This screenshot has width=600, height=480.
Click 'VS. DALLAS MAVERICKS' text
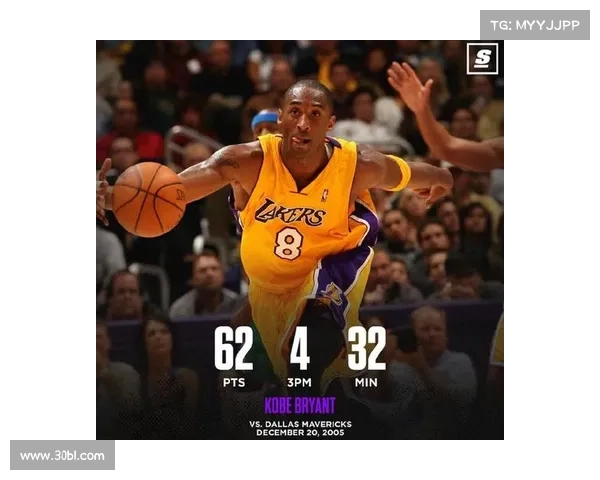click(300, 424)
